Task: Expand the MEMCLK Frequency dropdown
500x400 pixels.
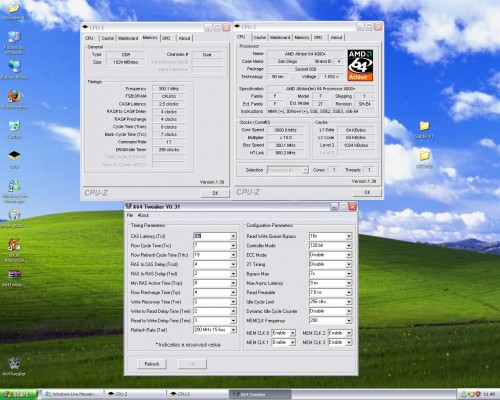Action: 349,320
